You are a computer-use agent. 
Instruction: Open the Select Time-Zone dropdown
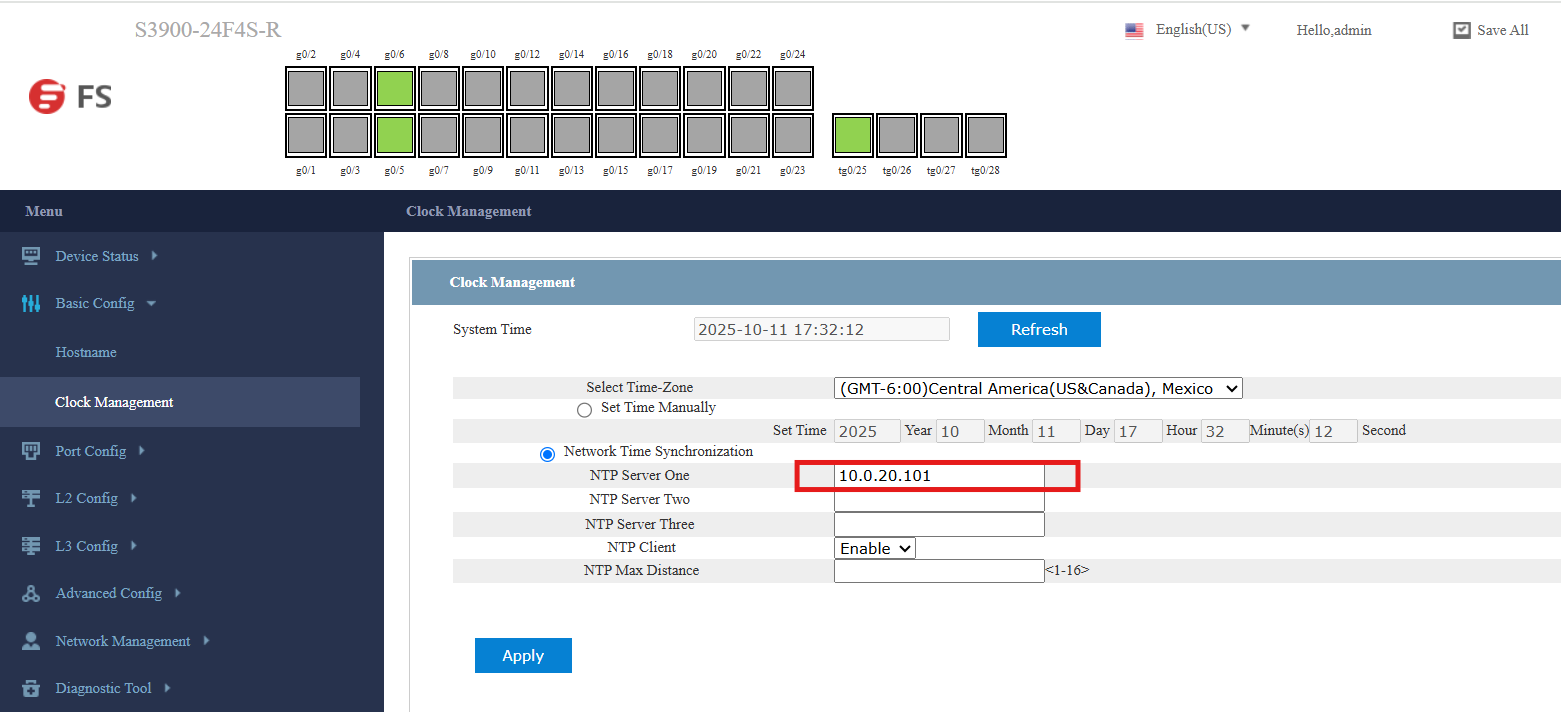point(1037,388)
